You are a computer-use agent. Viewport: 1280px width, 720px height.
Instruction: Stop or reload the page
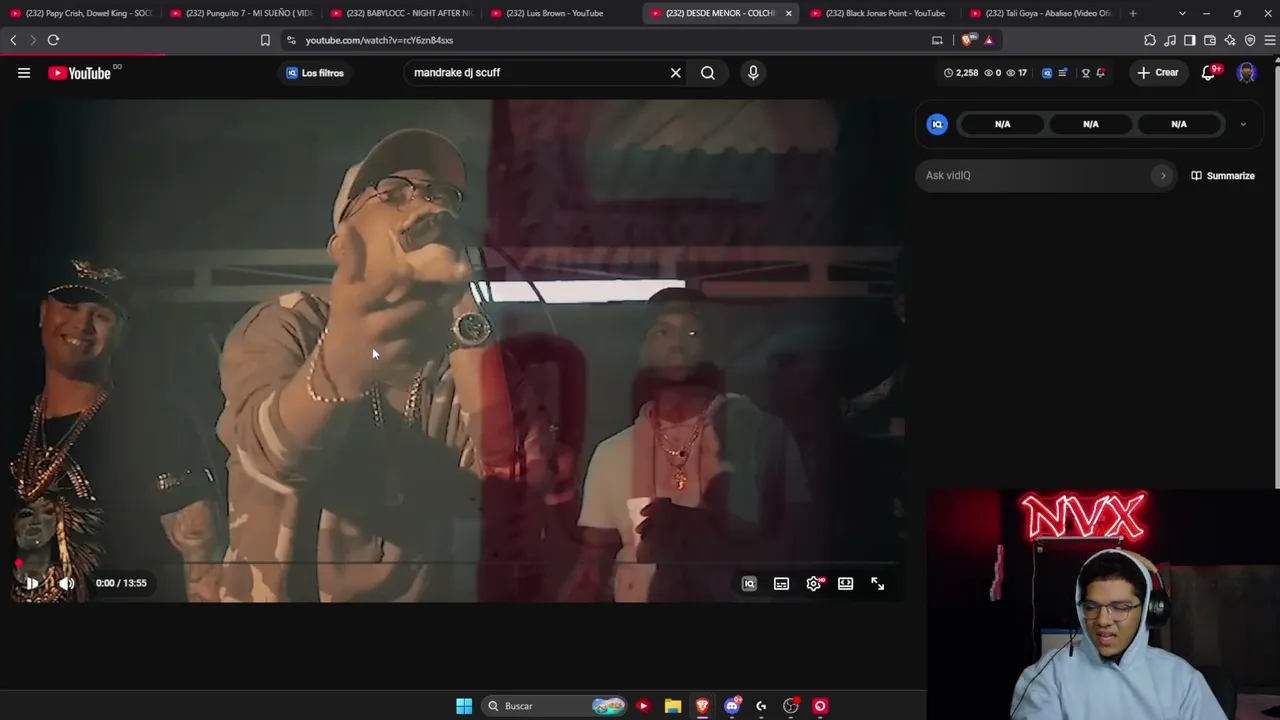click(53, 40)
